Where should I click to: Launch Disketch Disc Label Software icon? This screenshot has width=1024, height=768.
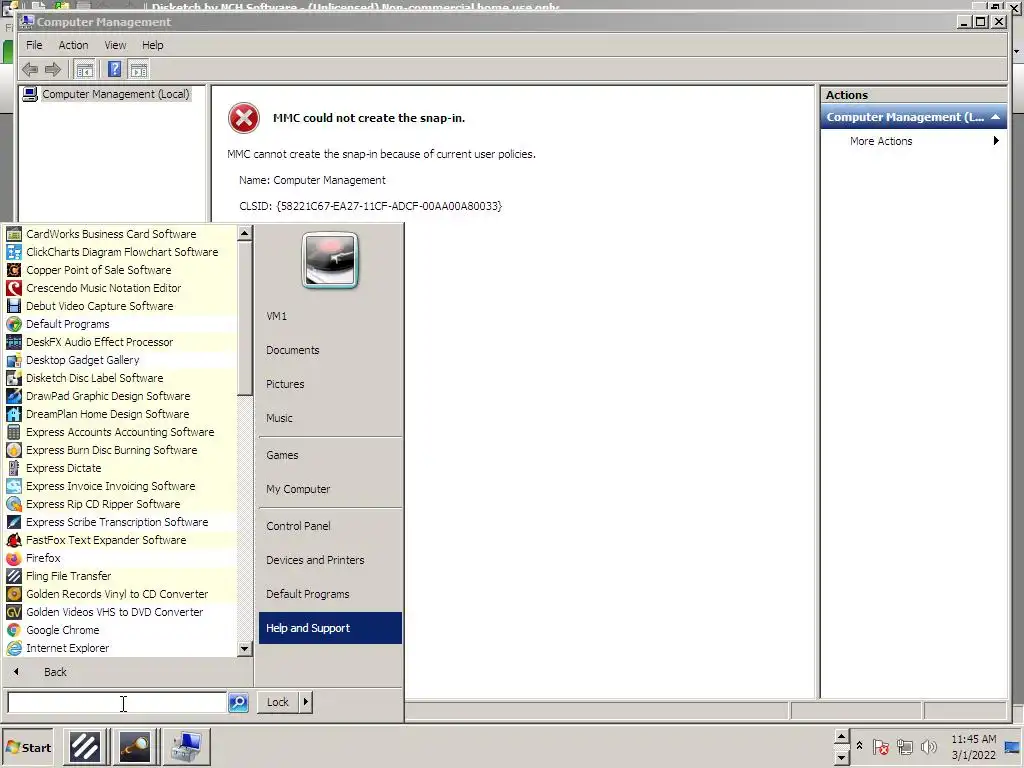14,378
